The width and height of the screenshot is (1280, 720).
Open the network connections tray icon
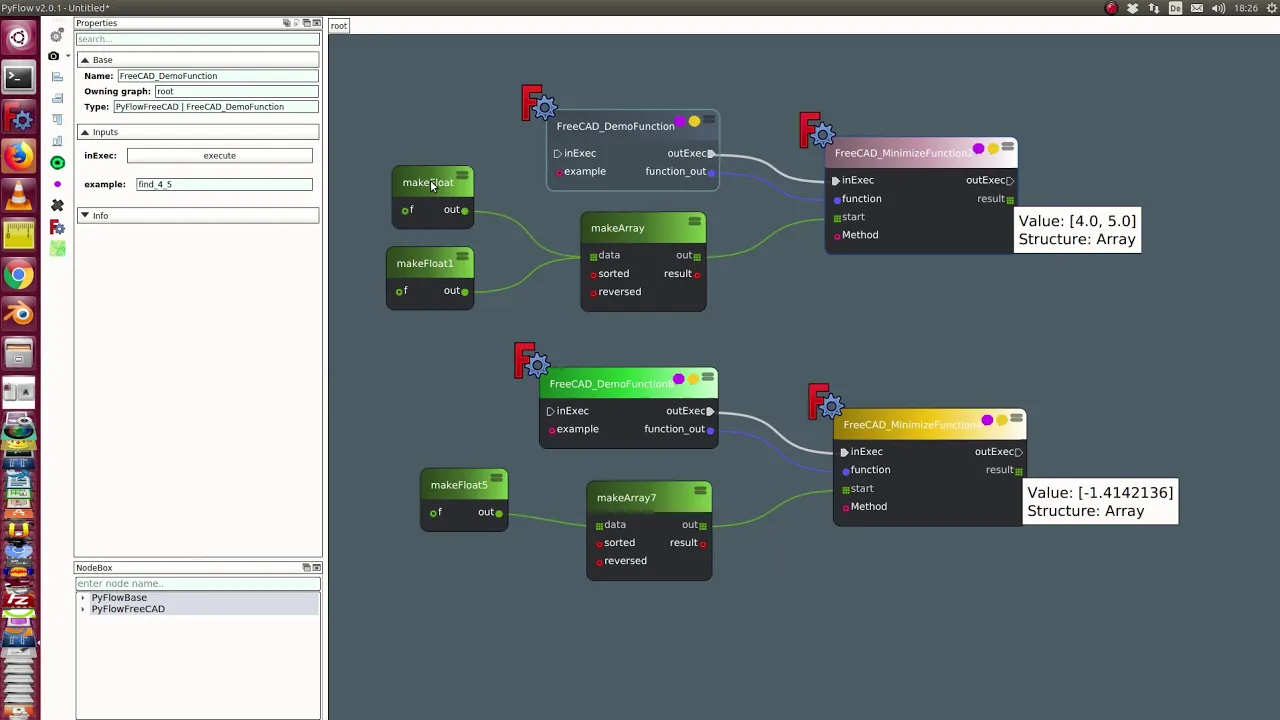1154,8
